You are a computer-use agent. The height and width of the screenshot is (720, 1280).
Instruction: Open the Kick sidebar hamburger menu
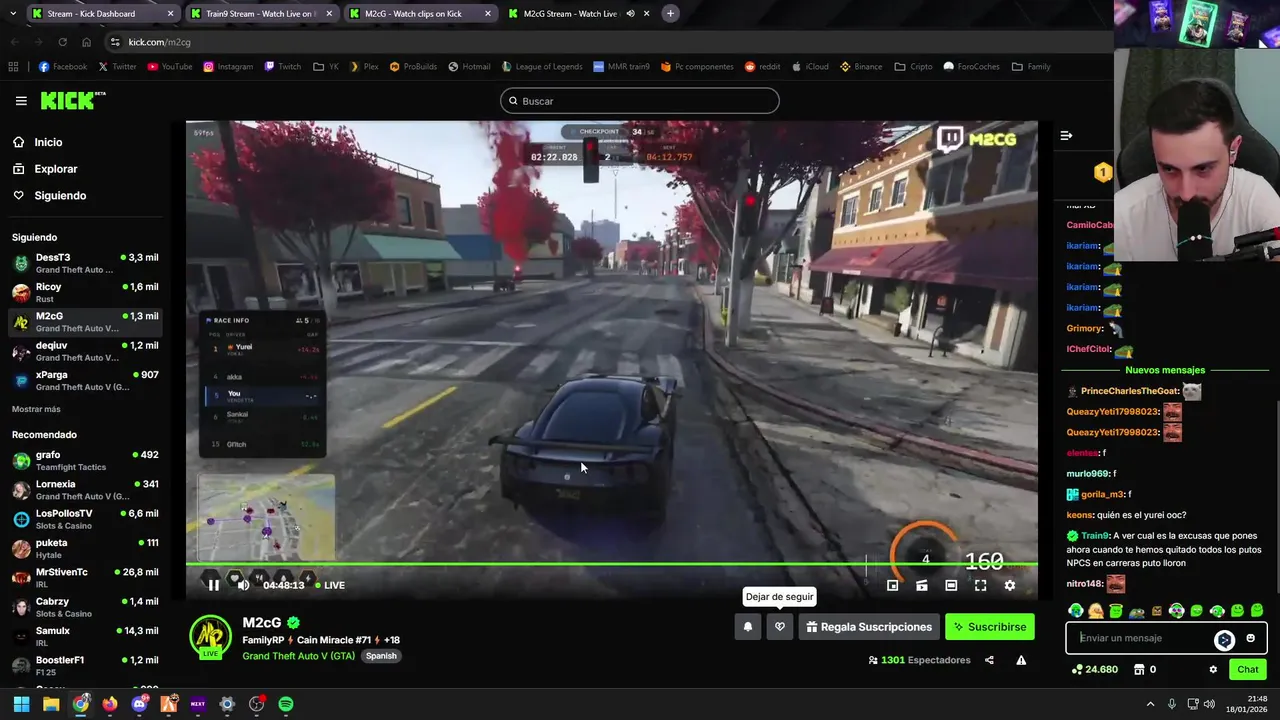[x=21, y=101]
